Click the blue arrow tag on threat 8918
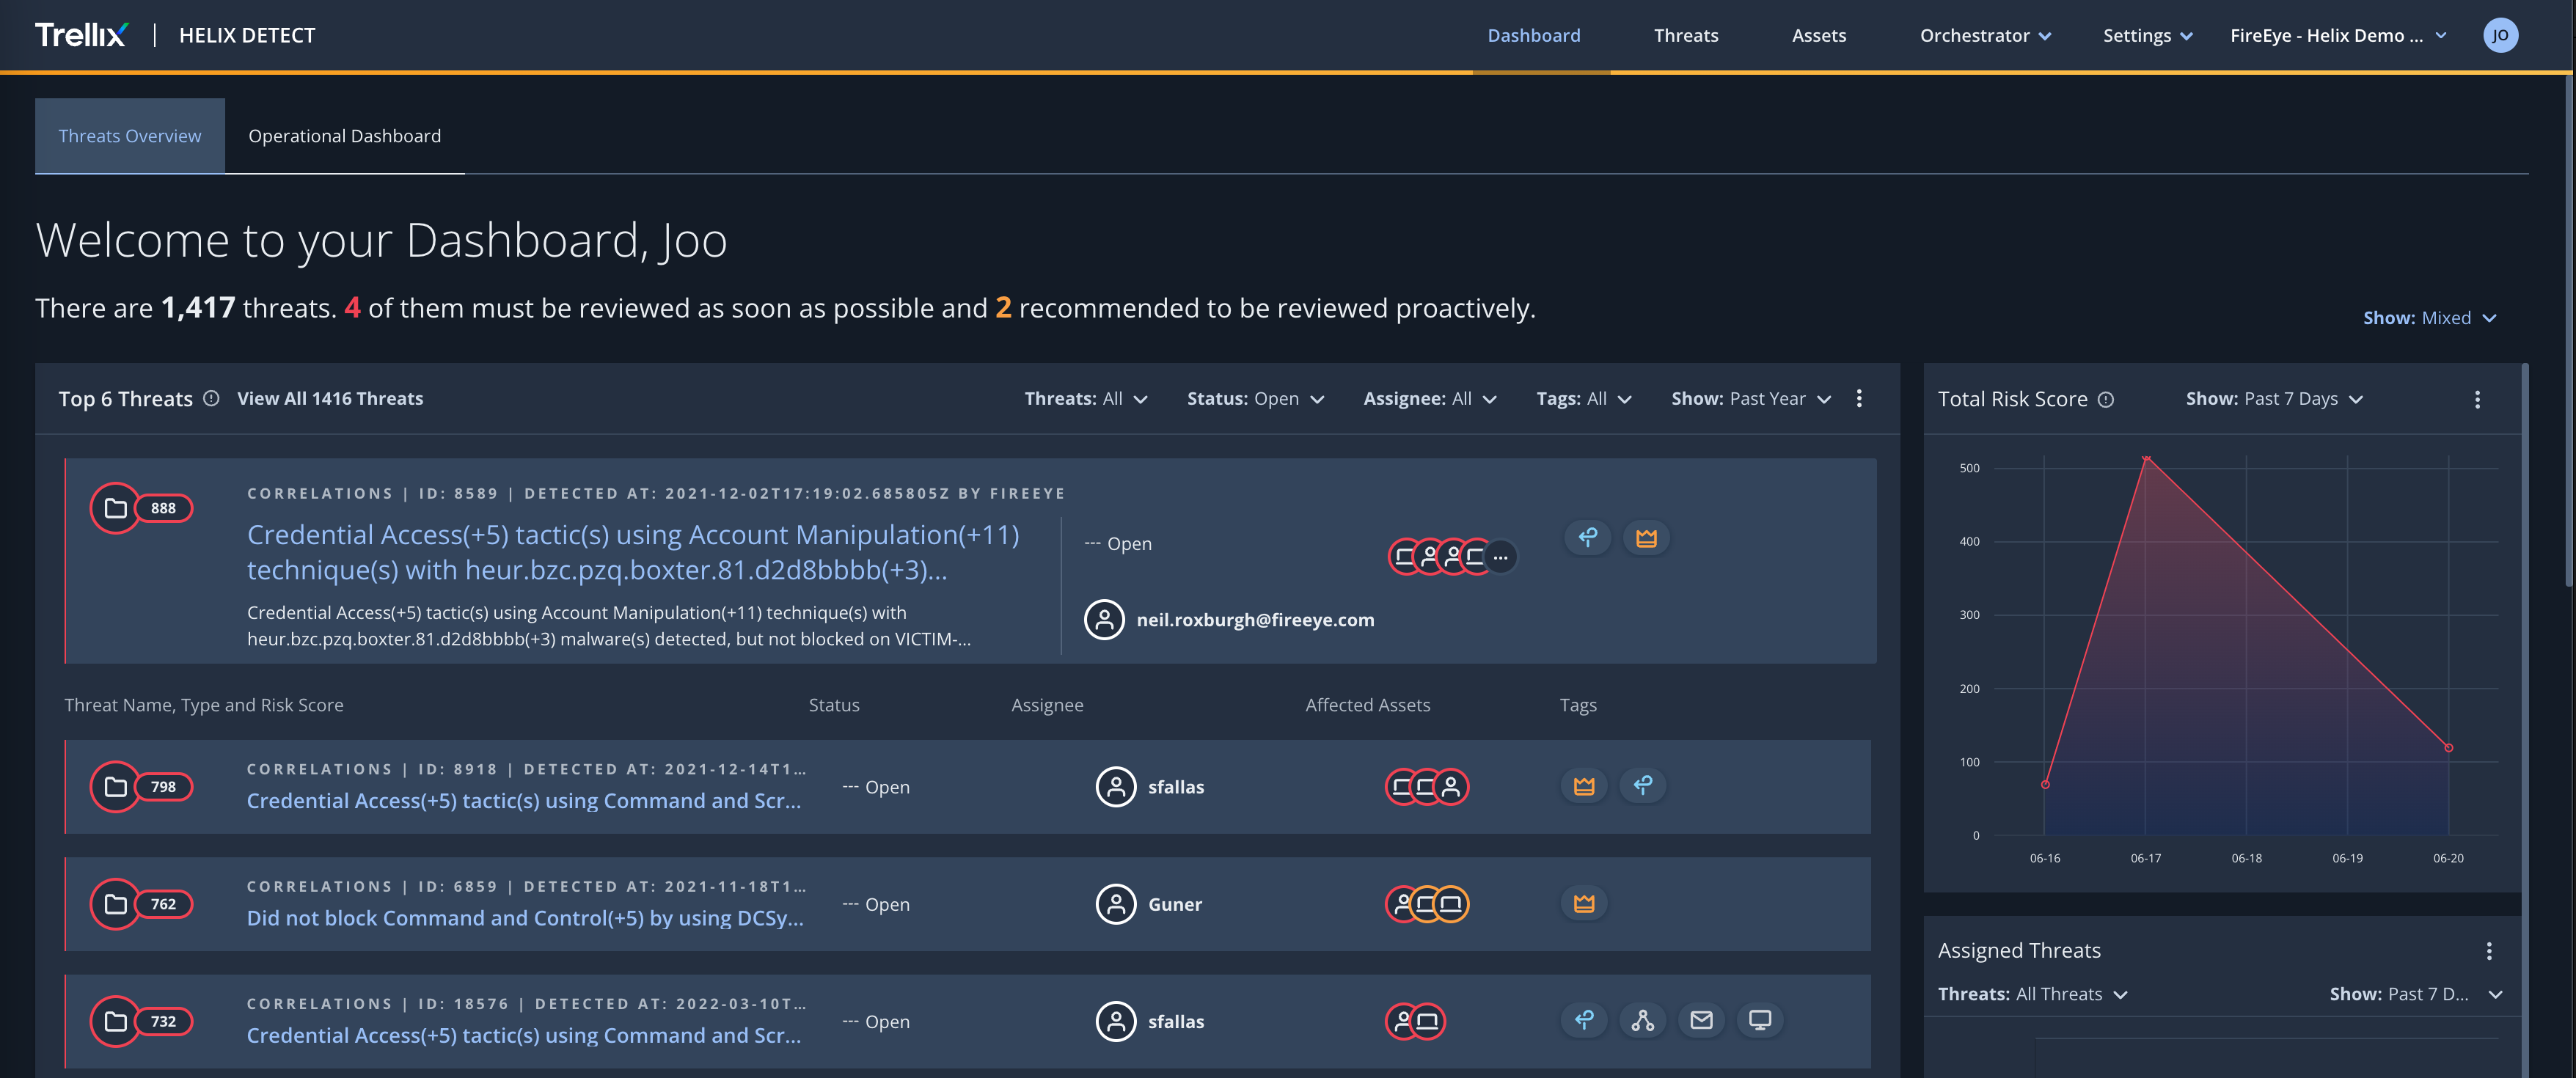This screenshot has height=1078, width=2576. click(1643, 786)
